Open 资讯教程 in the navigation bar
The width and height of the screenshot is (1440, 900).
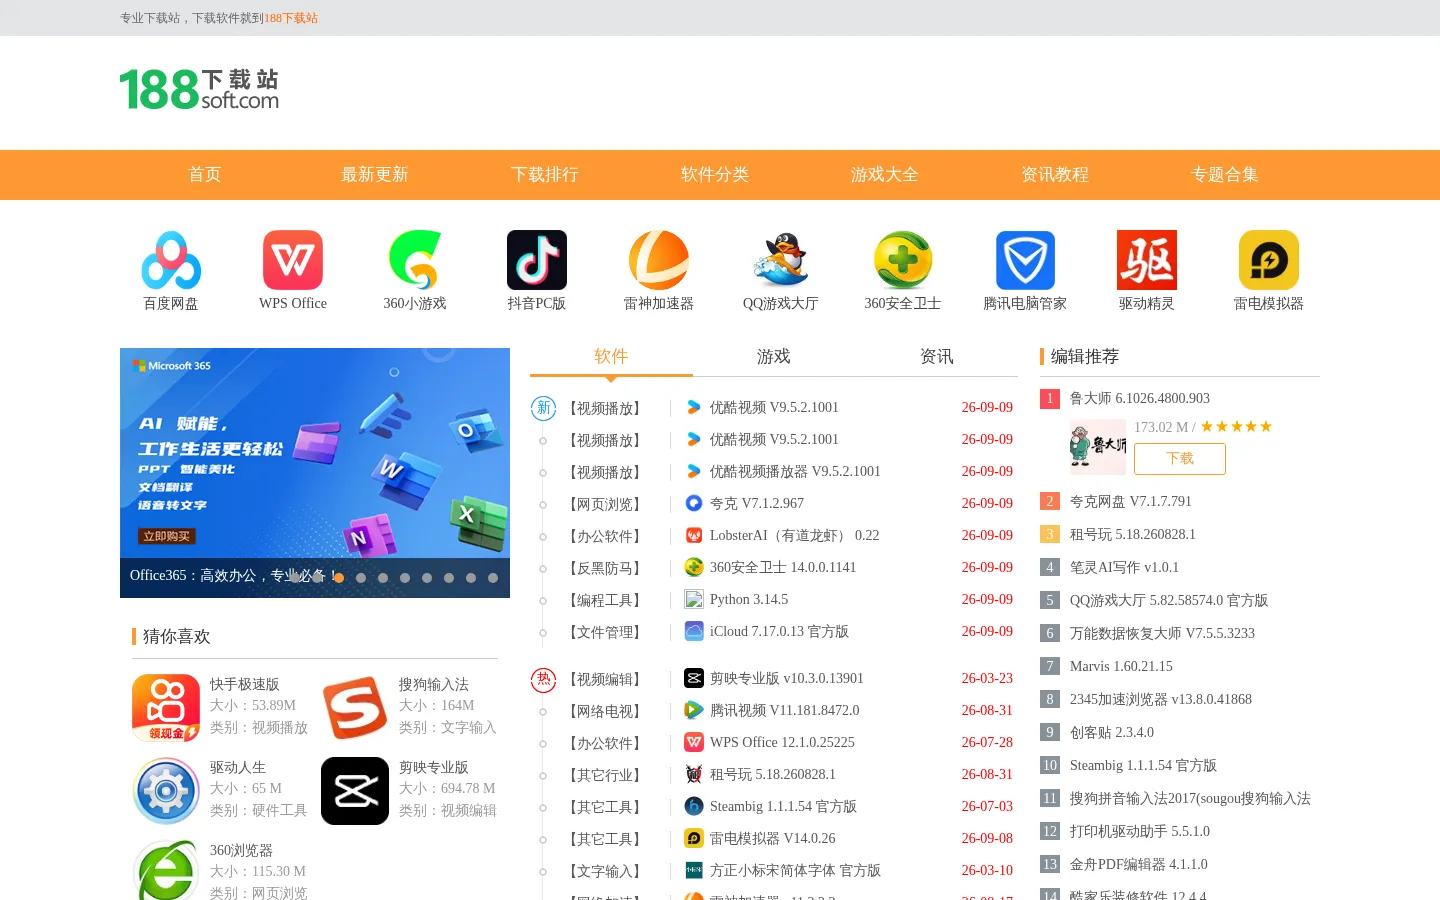pos(1055,175)
